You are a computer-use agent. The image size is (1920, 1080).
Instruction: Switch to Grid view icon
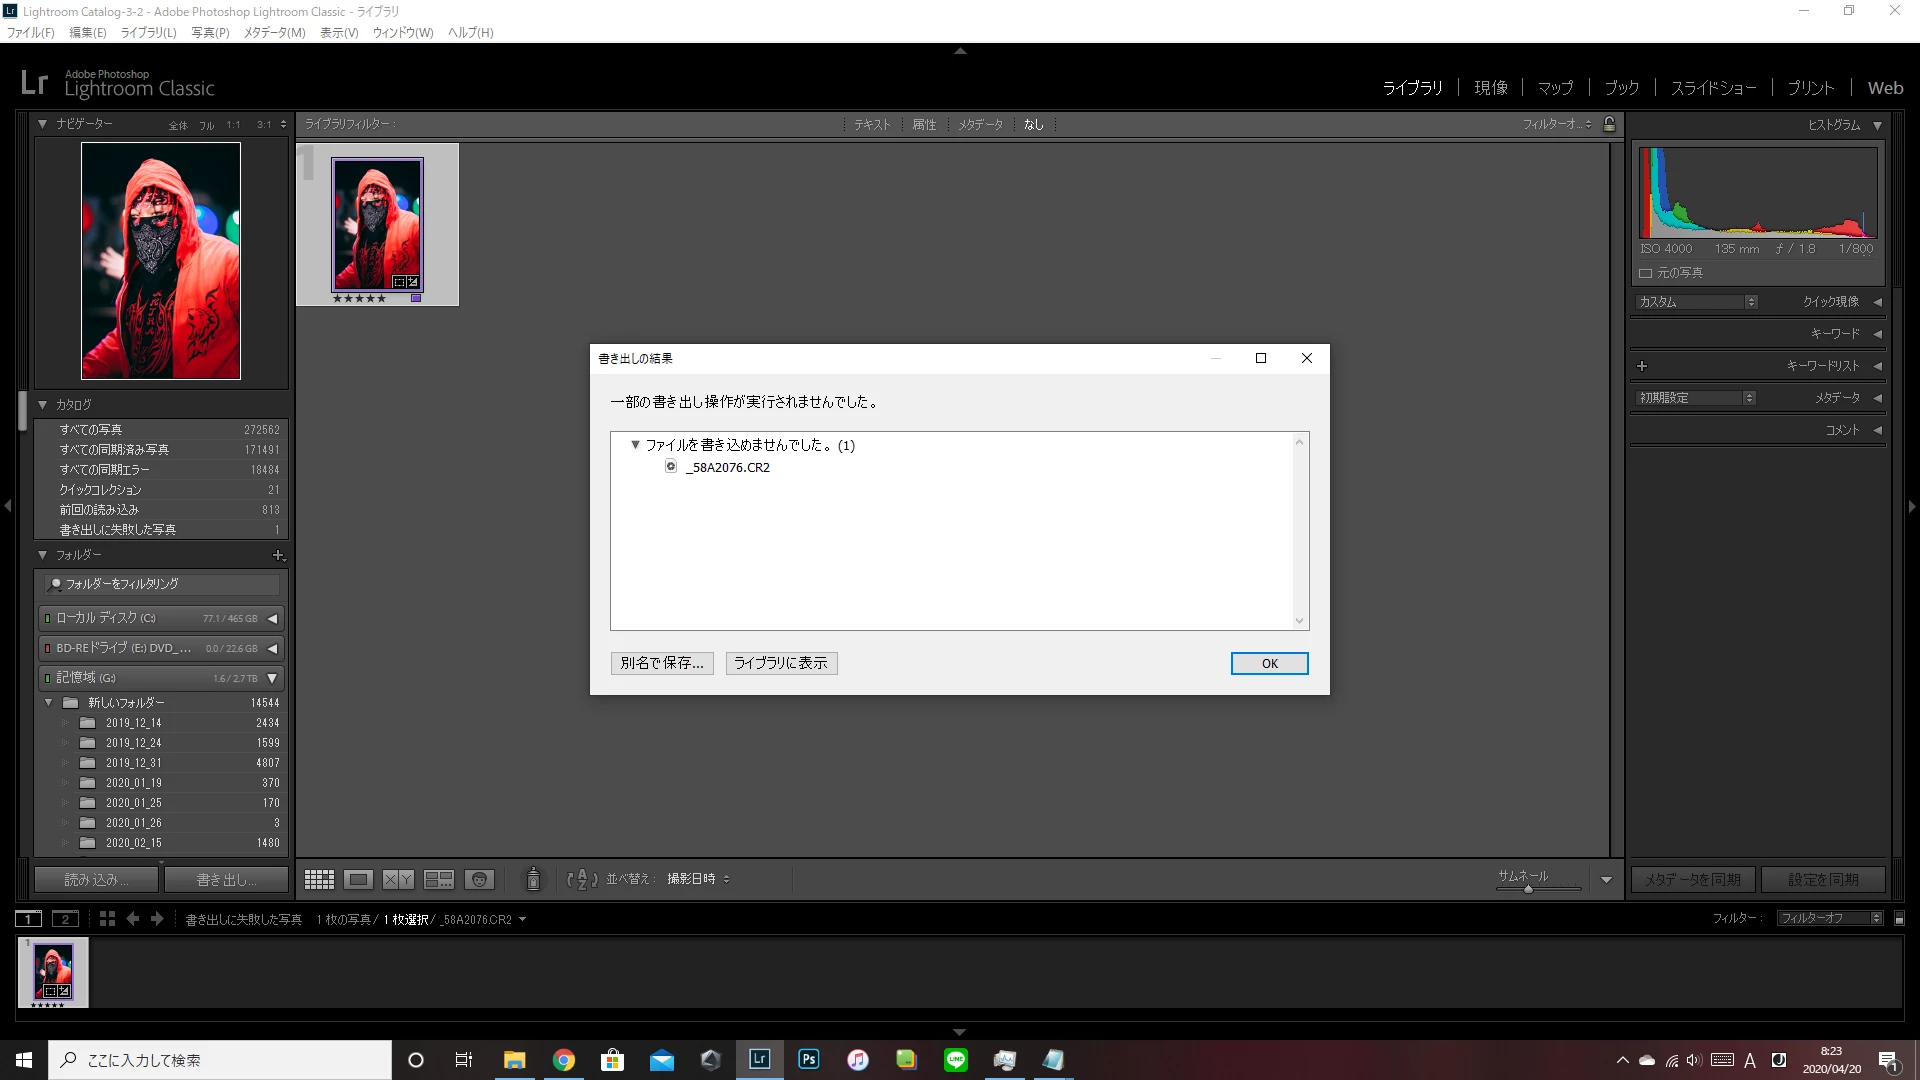319,879
